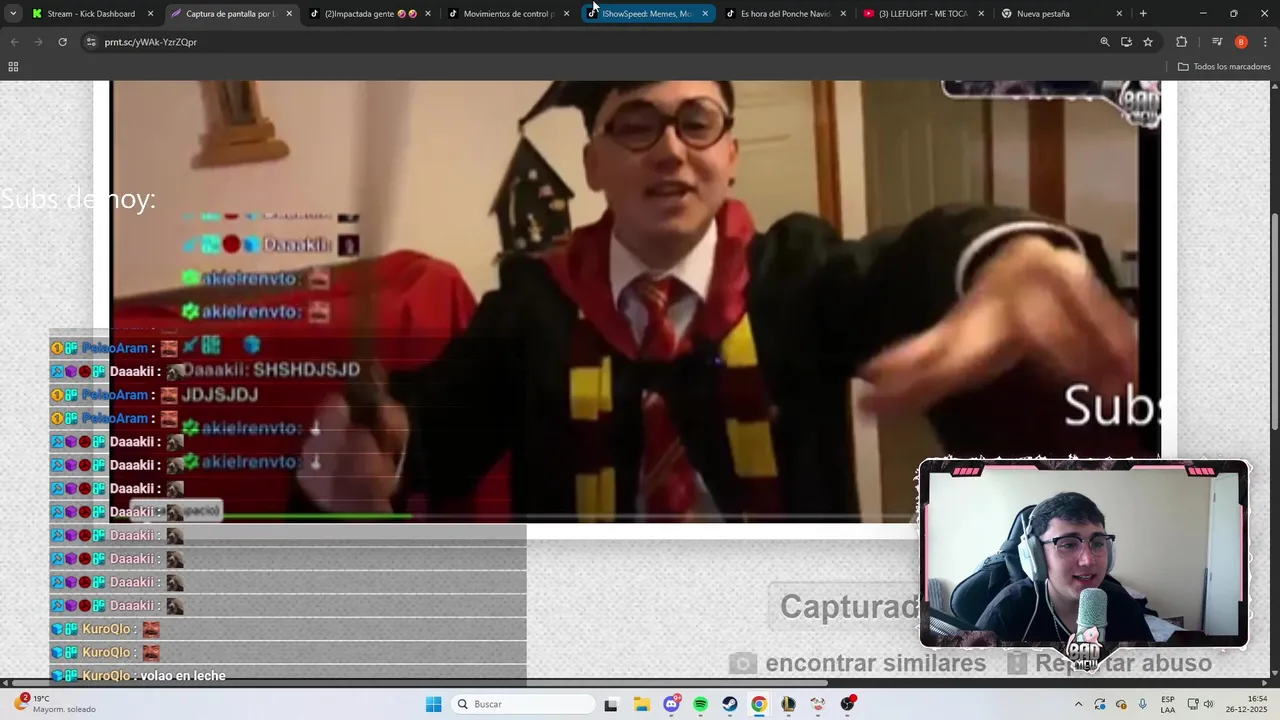Close the Nueva pestaña tab
The width and height of the screenshot is (1280, 720).
(1119, 14)
